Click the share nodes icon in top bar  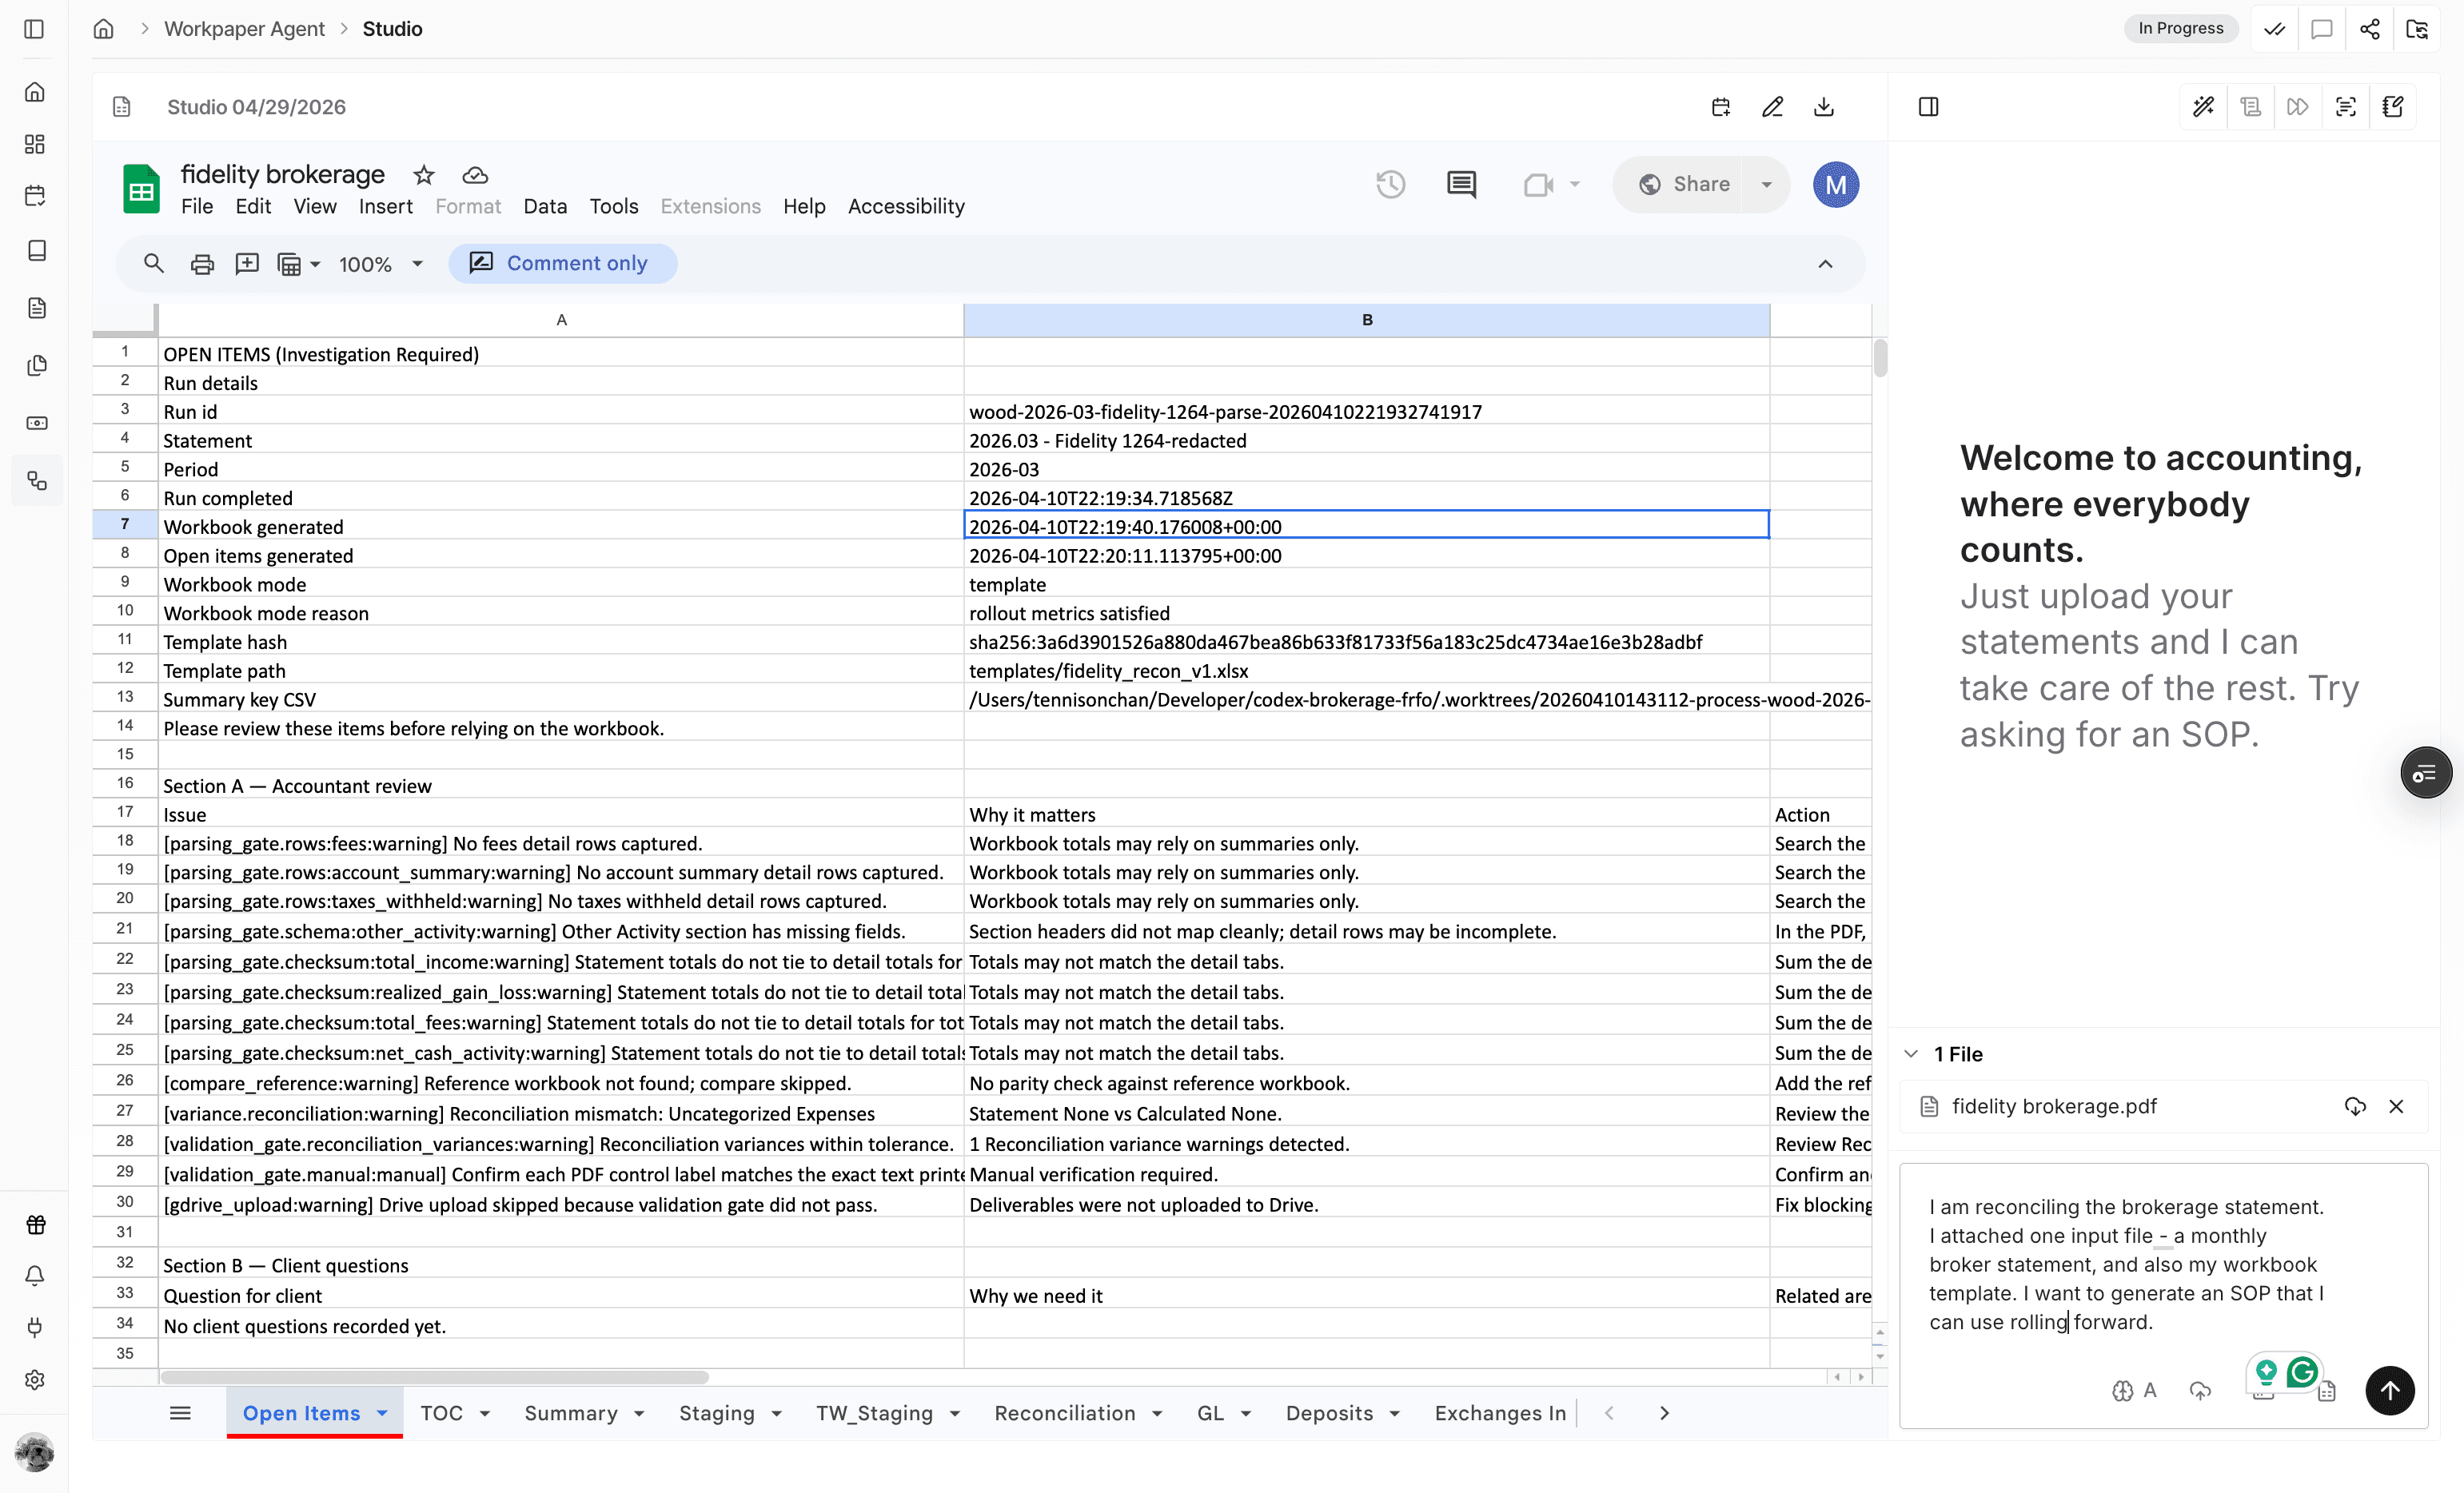2370,29
